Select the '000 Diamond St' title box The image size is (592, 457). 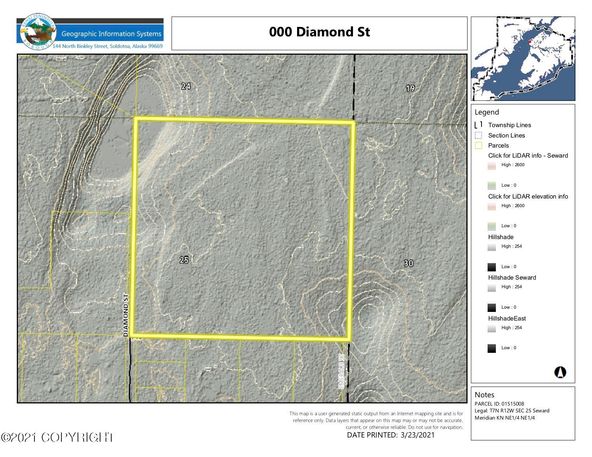319,33
